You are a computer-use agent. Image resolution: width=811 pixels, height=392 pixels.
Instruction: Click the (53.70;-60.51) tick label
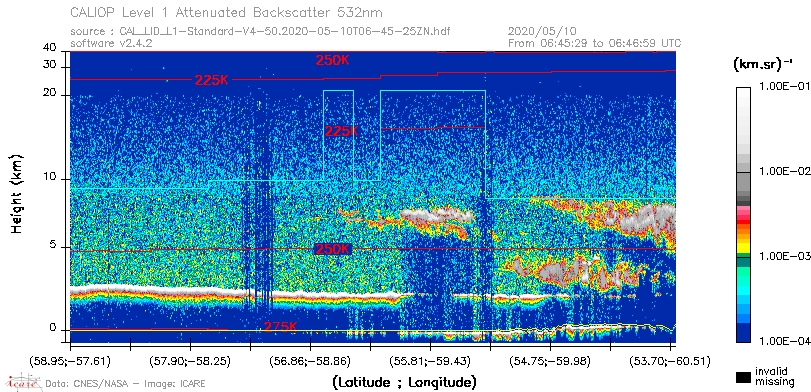670,360
